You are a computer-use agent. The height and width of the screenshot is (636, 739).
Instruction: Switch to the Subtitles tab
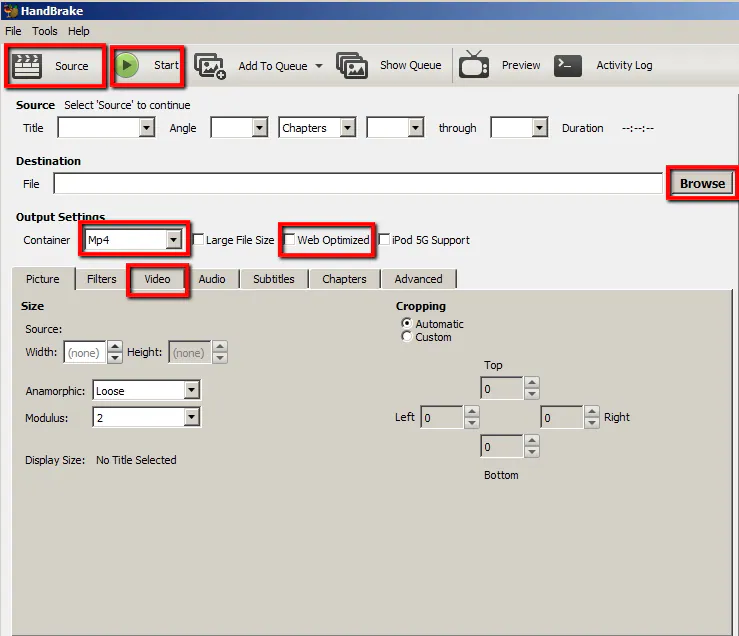(x=274, y=279)
